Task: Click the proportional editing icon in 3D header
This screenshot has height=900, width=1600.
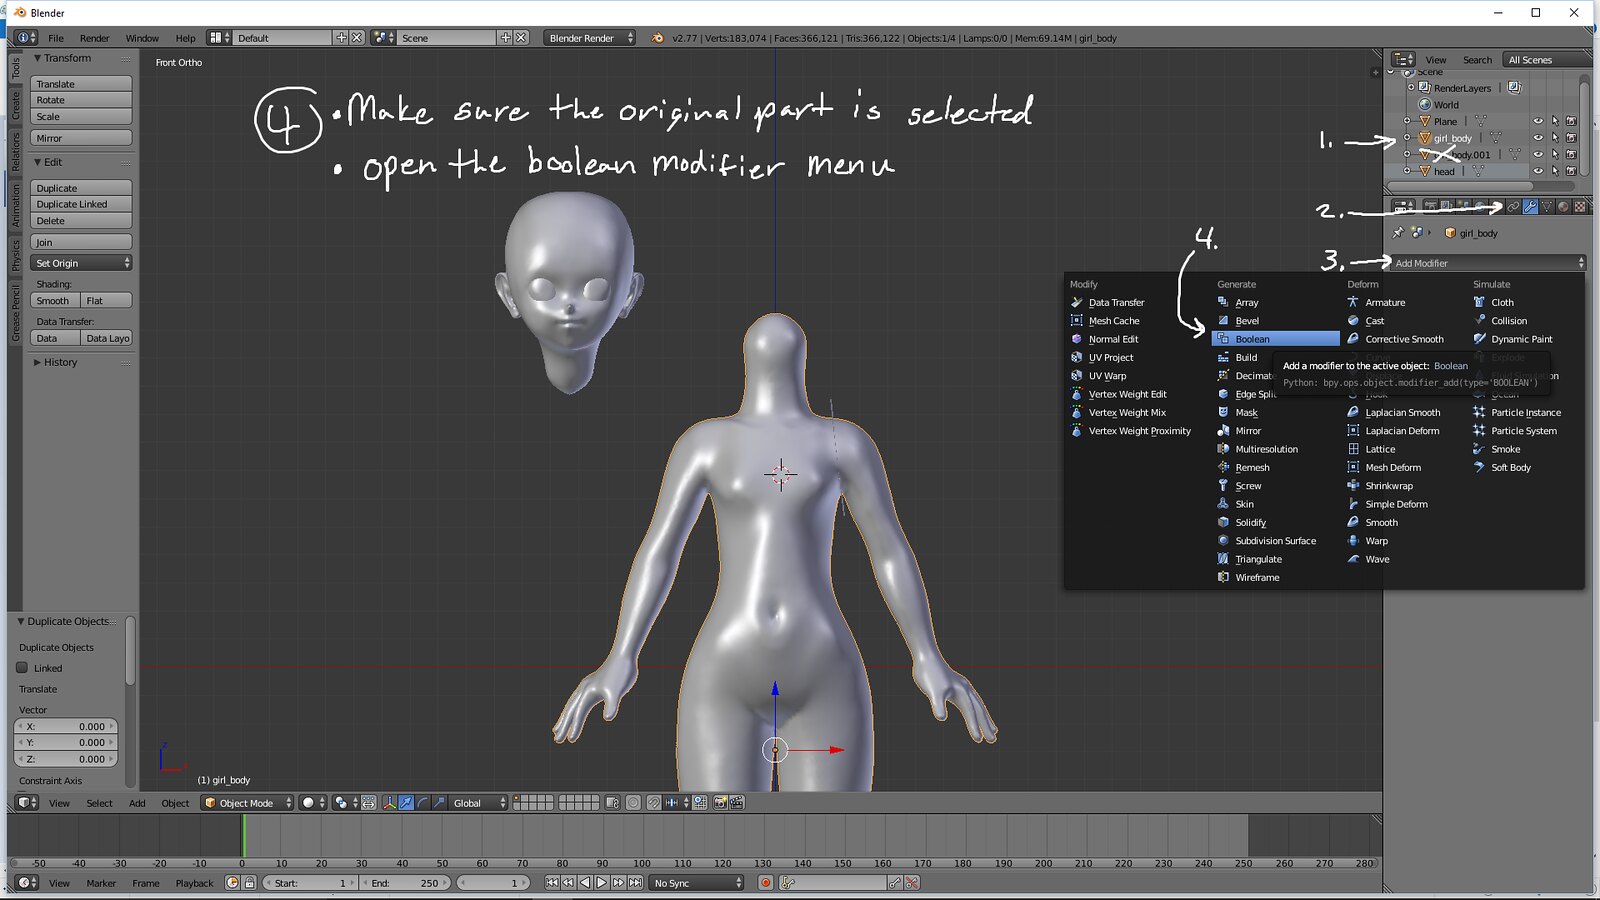Action: [633, 803]
